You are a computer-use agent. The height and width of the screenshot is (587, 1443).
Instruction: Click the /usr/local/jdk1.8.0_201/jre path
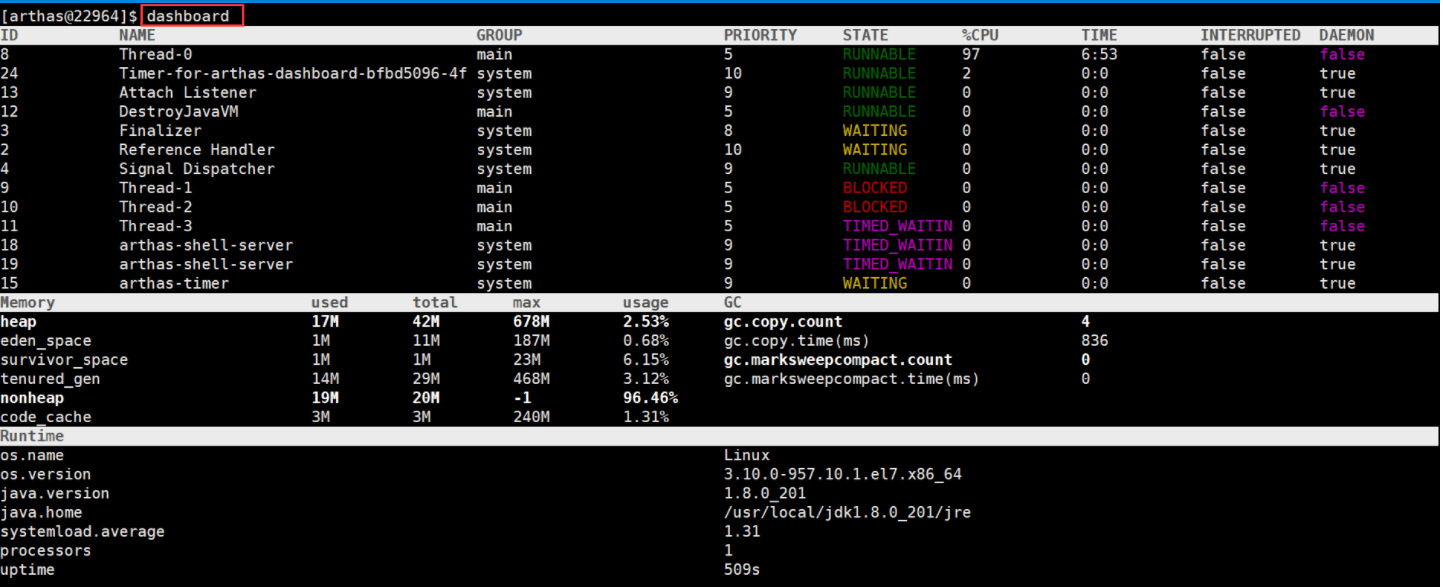tap(847, 512)
